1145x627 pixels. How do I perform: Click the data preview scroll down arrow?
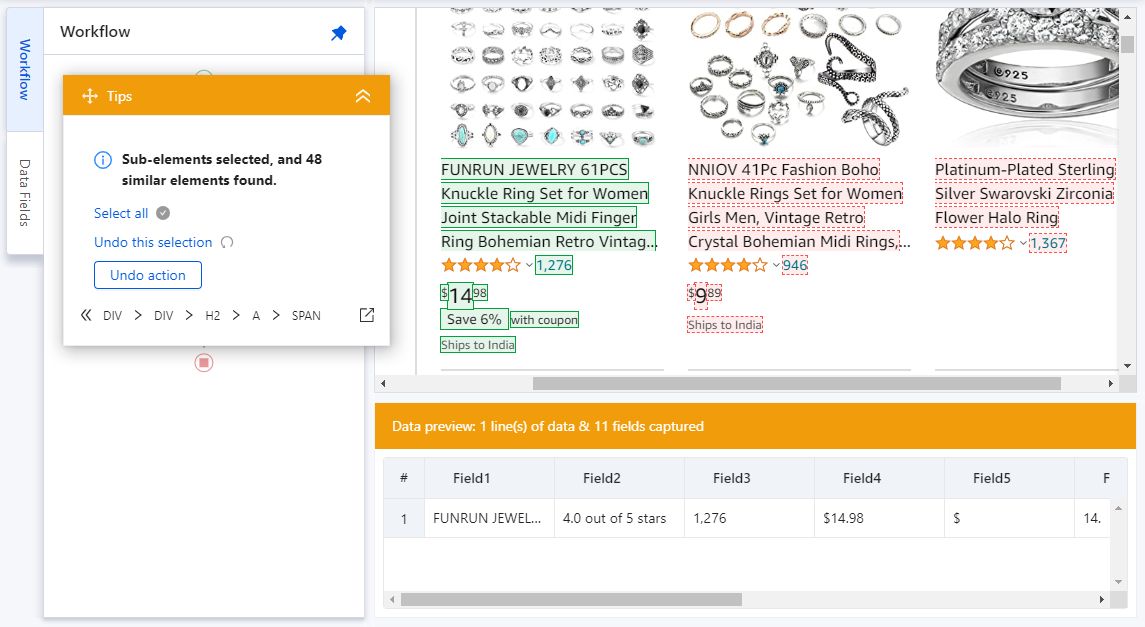pyautogui.click(x=1118, y=582)
